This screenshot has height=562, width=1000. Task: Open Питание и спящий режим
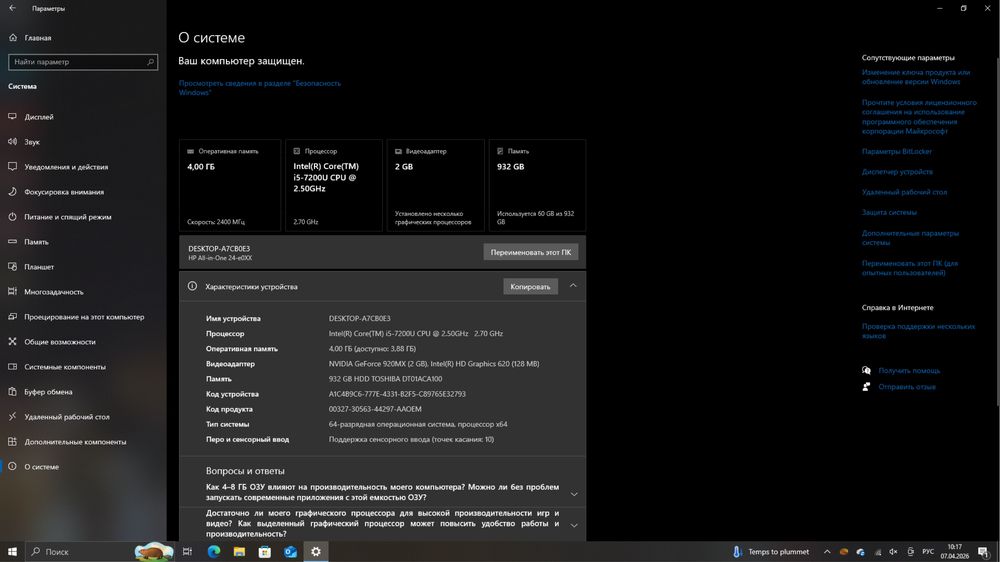coord(68,217)
